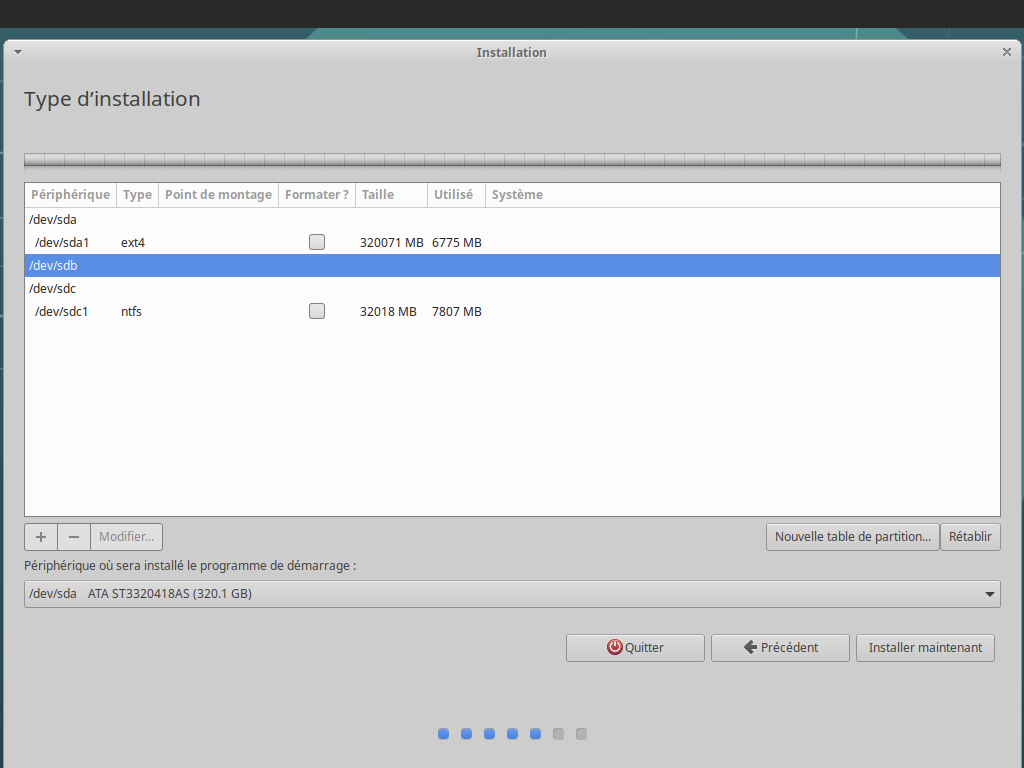
Task: Click the partition usage bar above table
Action: coord(512,160)
